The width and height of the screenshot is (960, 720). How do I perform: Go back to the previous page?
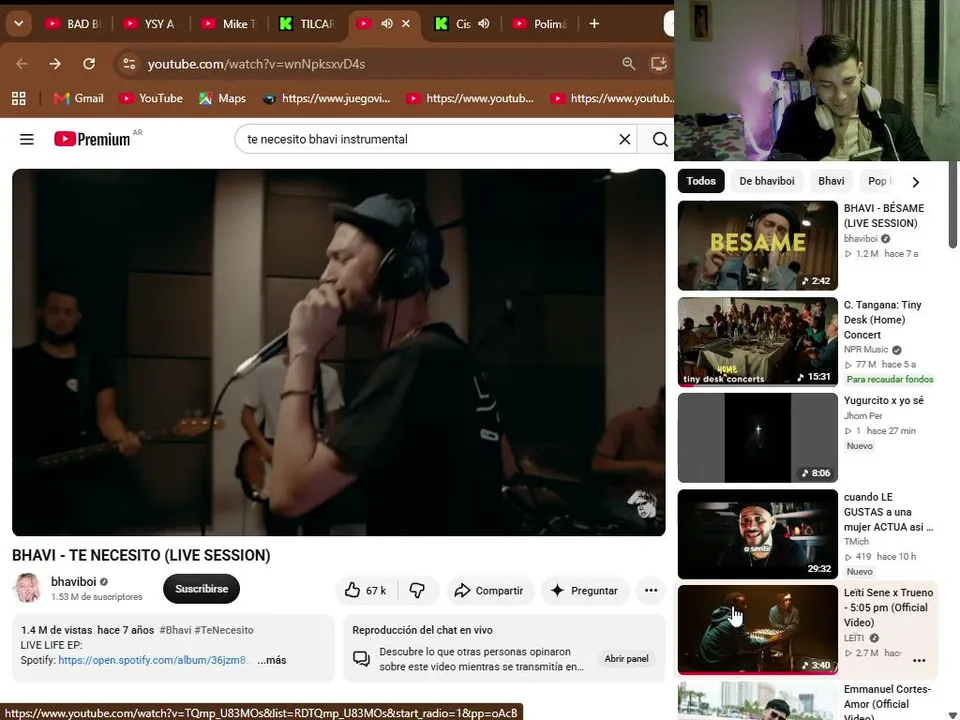point(22,64)
